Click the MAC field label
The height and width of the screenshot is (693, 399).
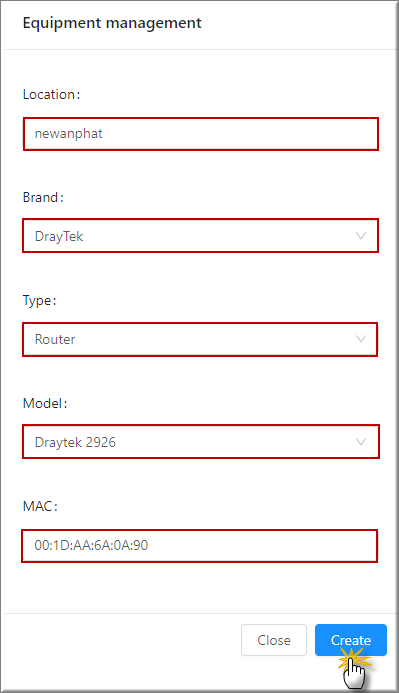(x=40, y=506)
